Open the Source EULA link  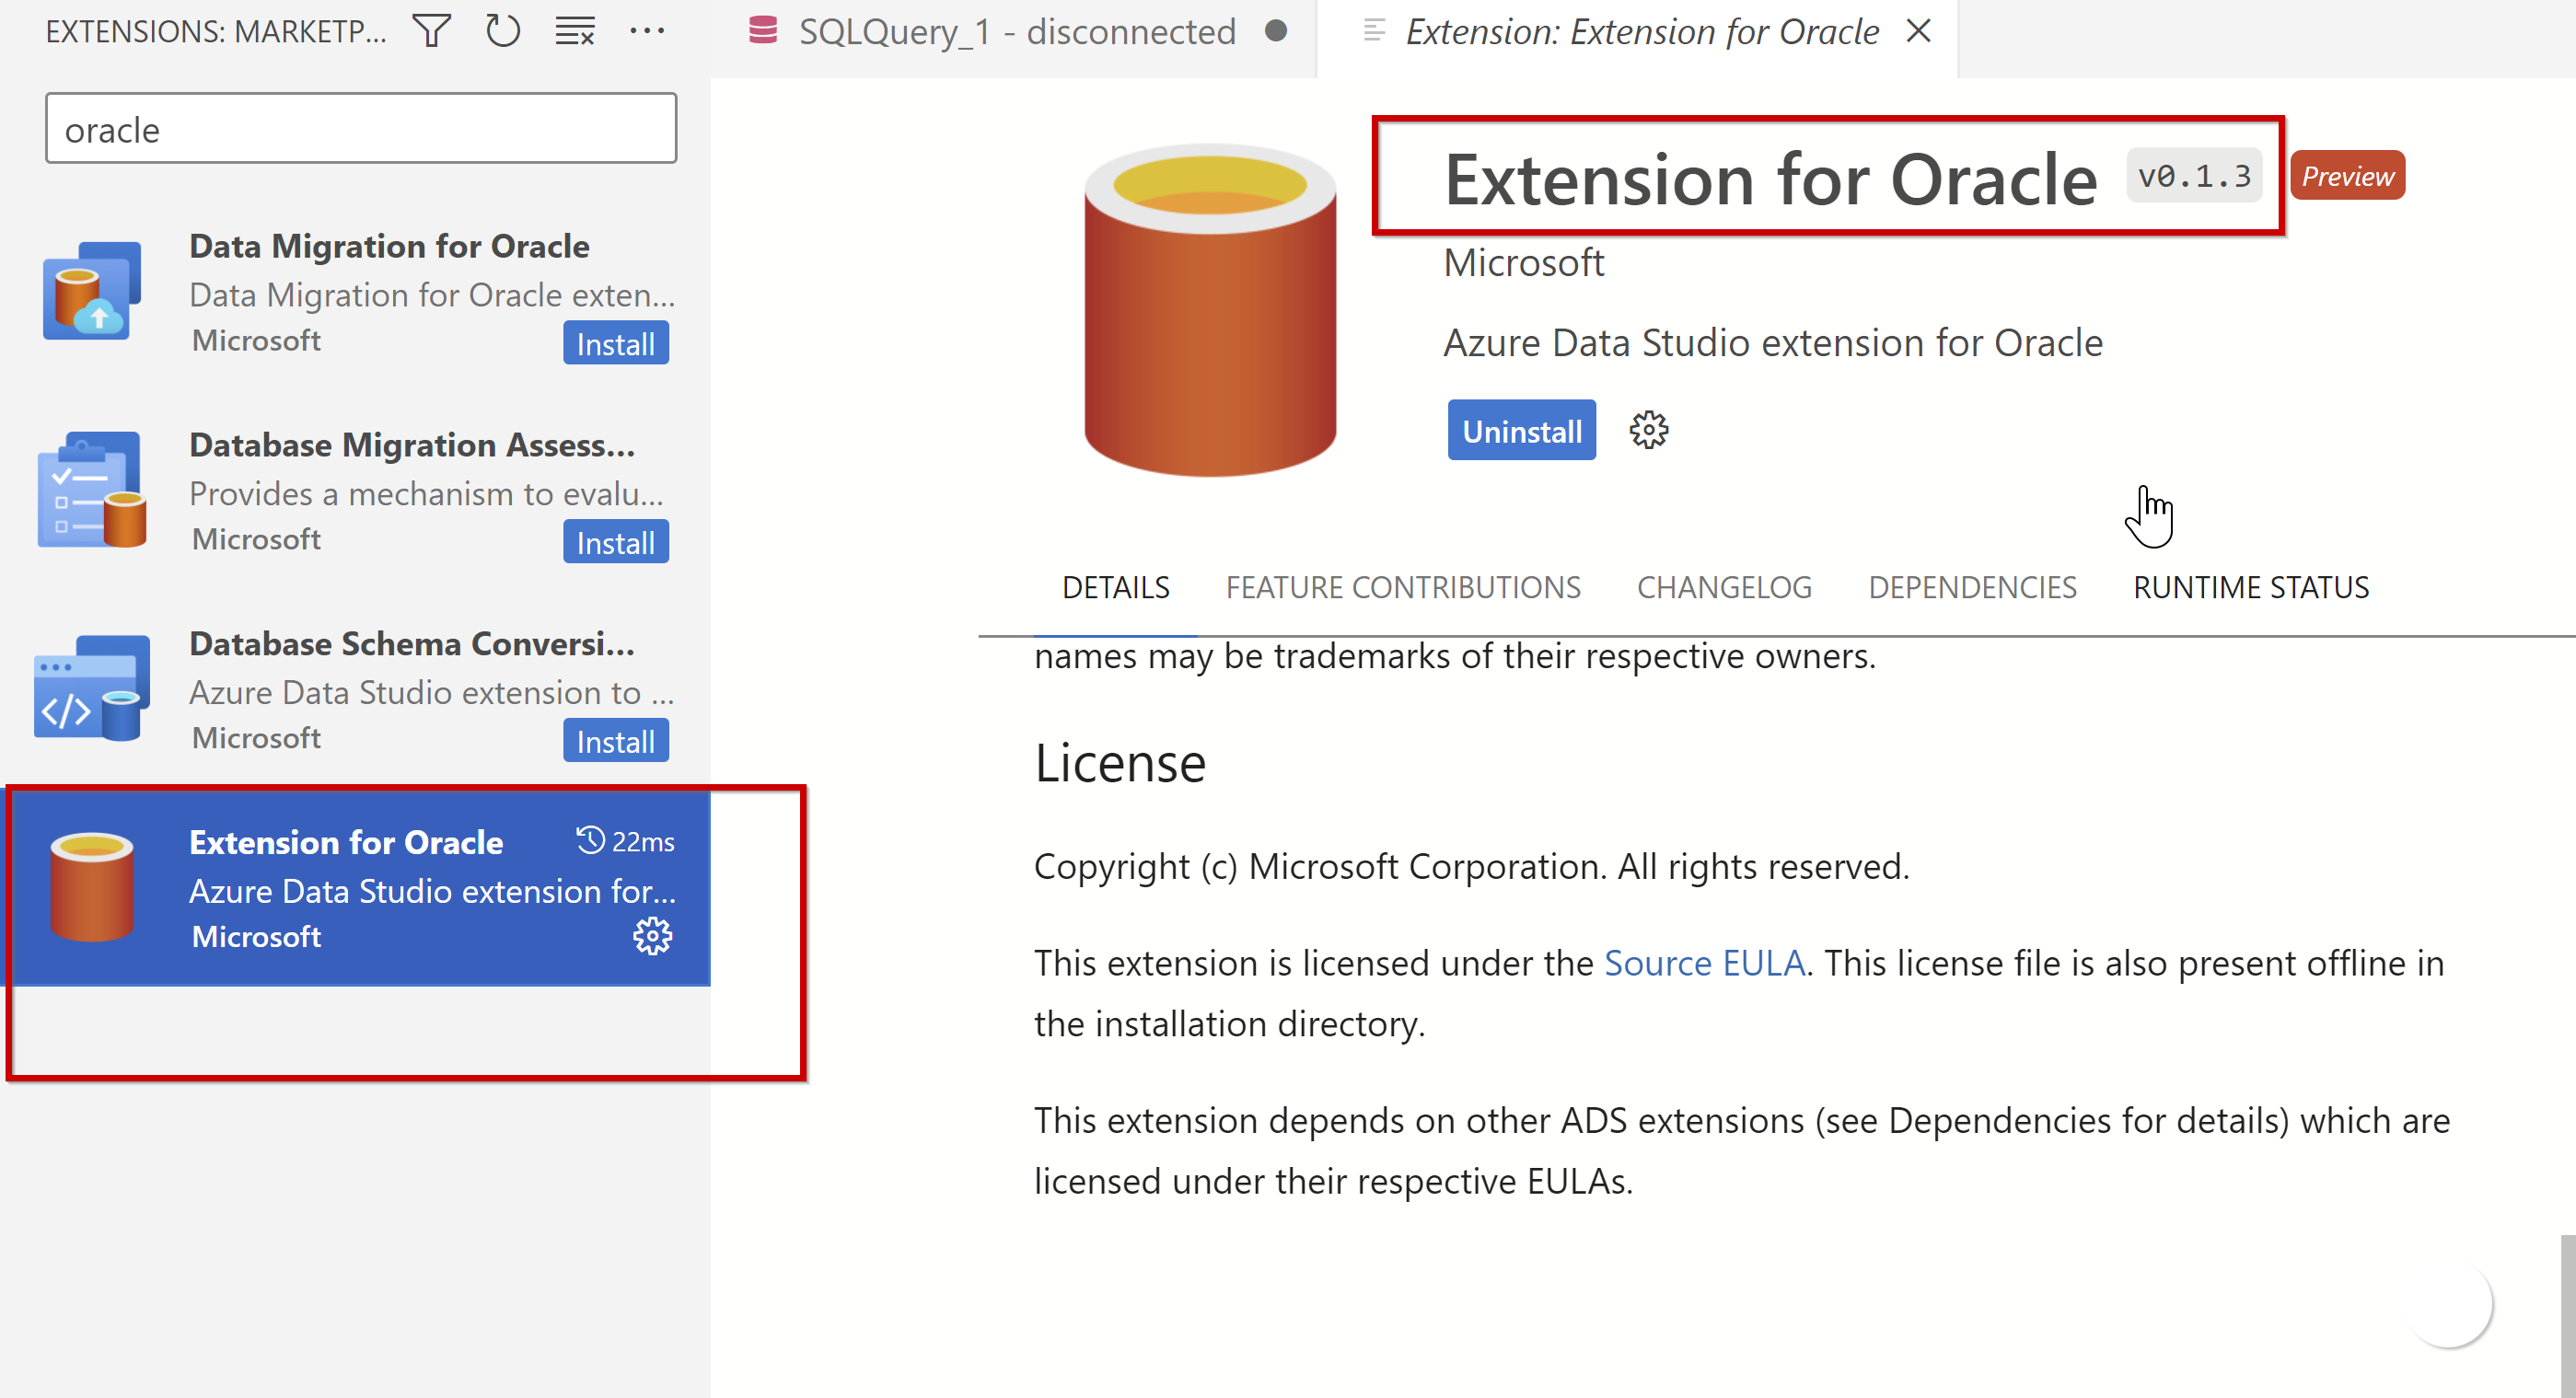click(x=1704, y=963)
